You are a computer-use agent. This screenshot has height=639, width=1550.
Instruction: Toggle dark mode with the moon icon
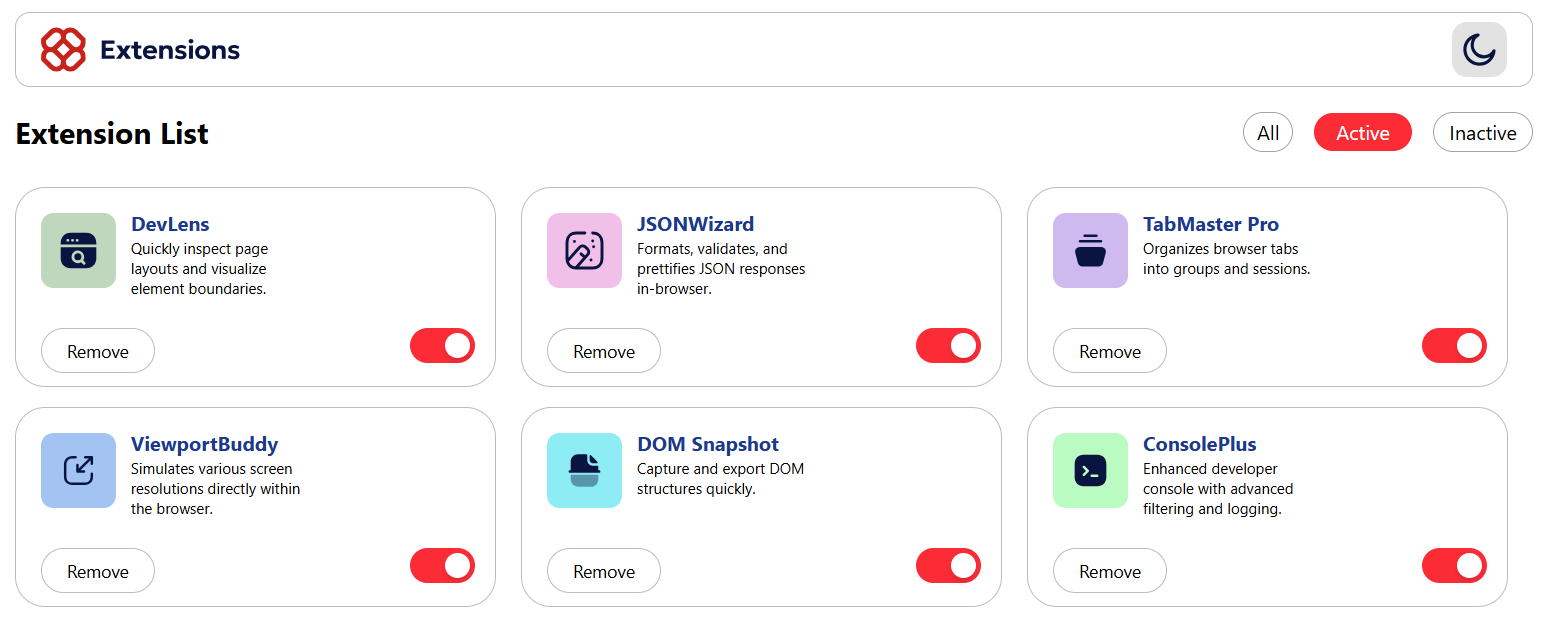click(x=1479, y=50)
